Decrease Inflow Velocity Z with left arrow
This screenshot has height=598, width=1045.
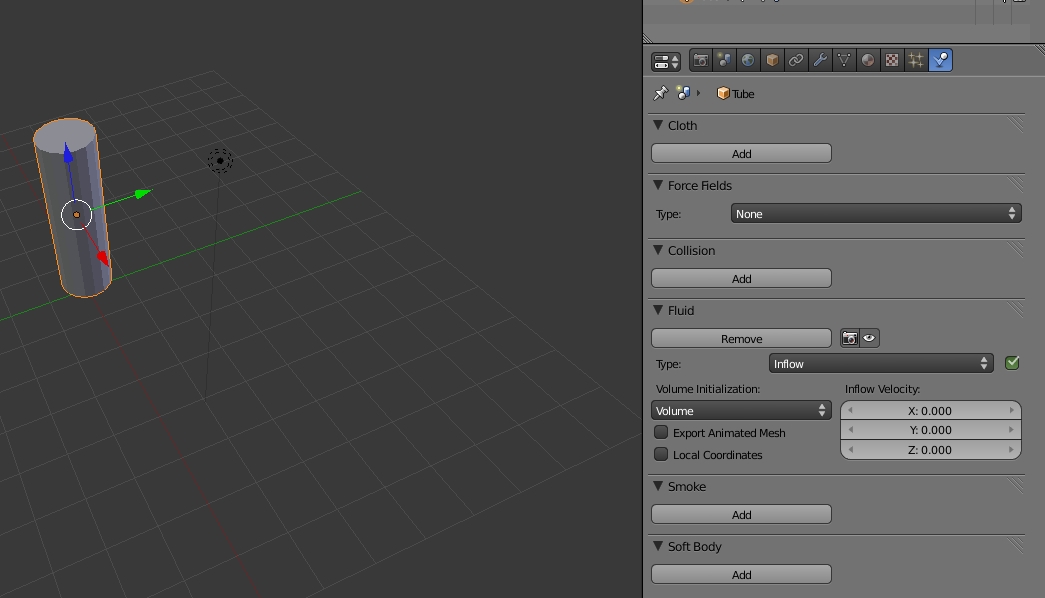[850, 450]
